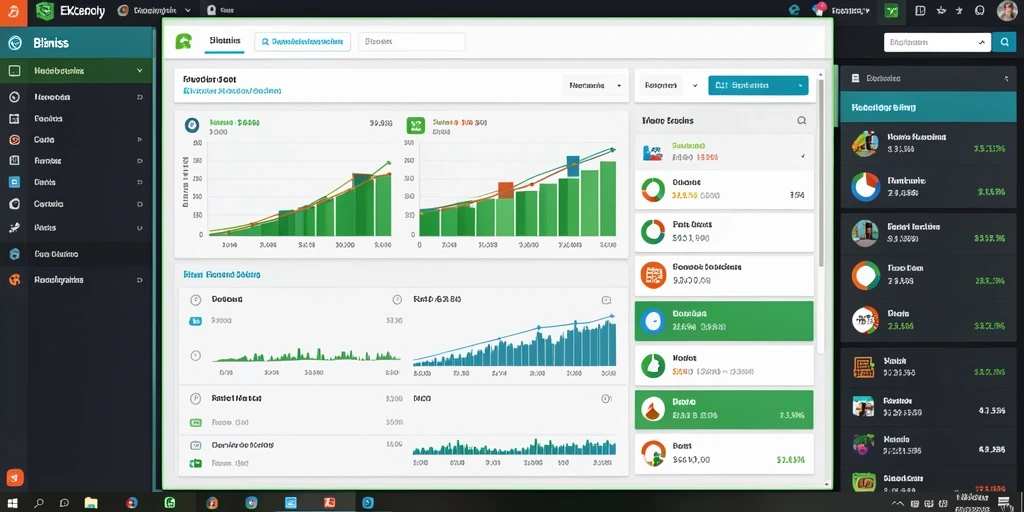Click the green leaf logo in dashboard header

184,42
